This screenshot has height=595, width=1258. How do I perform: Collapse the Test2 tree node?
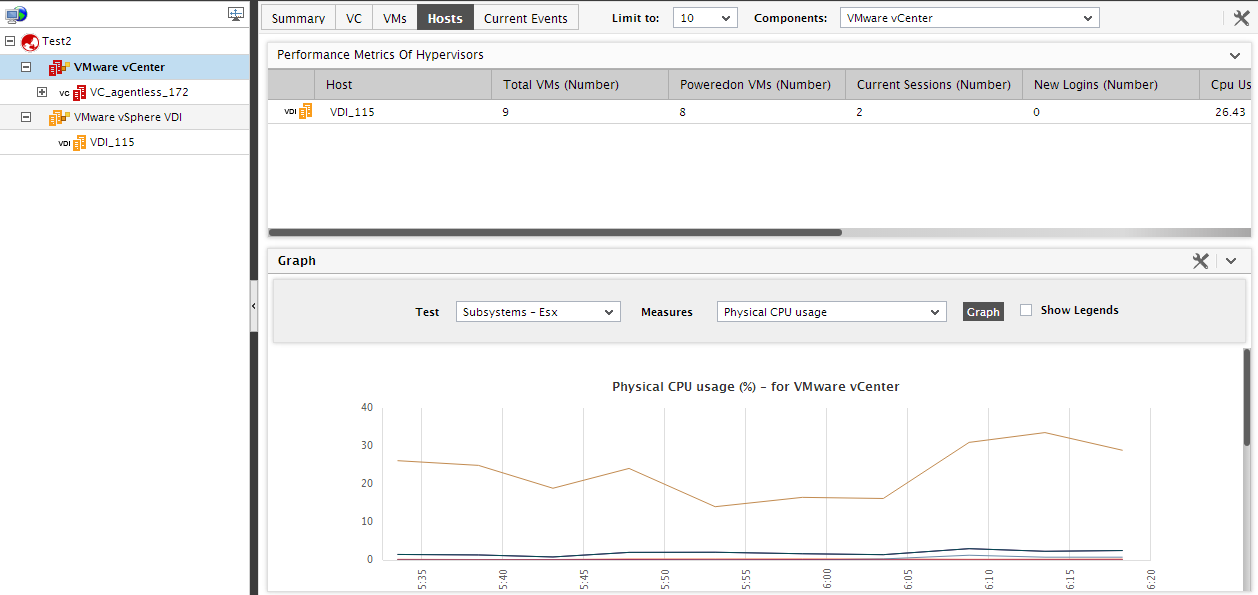tap(10, 42)
